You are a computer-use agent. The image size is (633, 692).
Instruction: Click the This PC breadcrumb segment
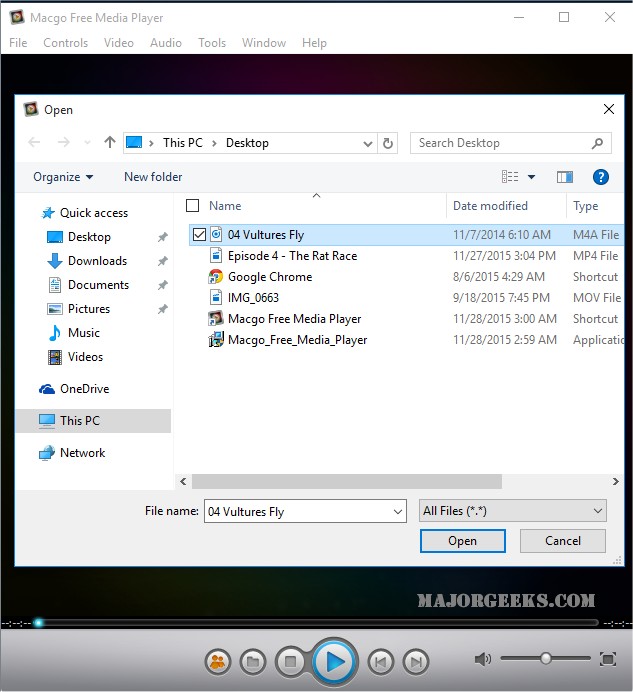pyautogui.click(x=183, y=143)
